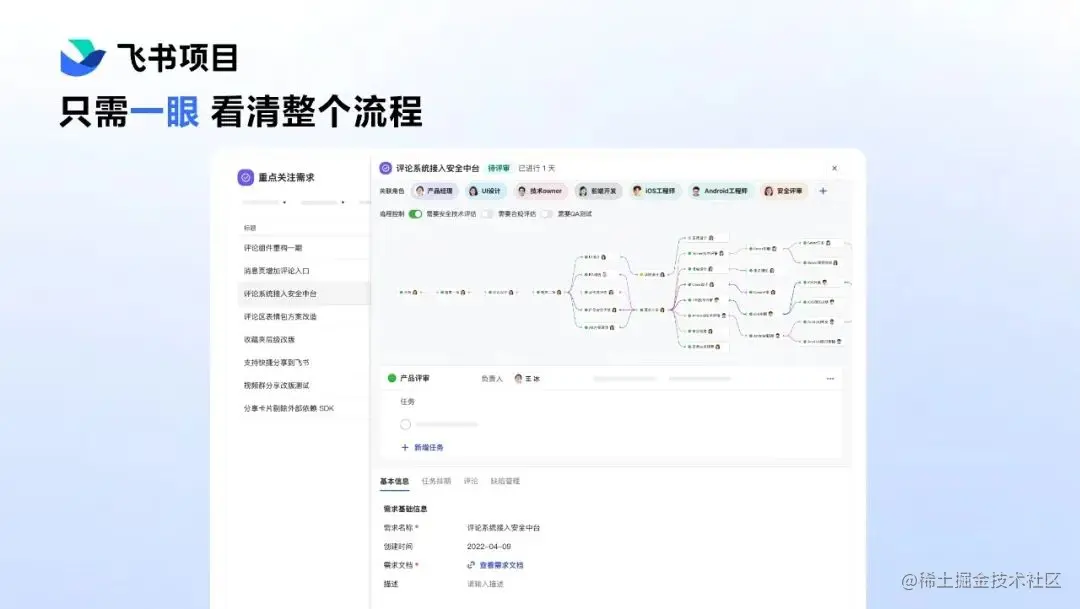
Task: Click the 飞书项目 logo icon
Action: (84, 57)
